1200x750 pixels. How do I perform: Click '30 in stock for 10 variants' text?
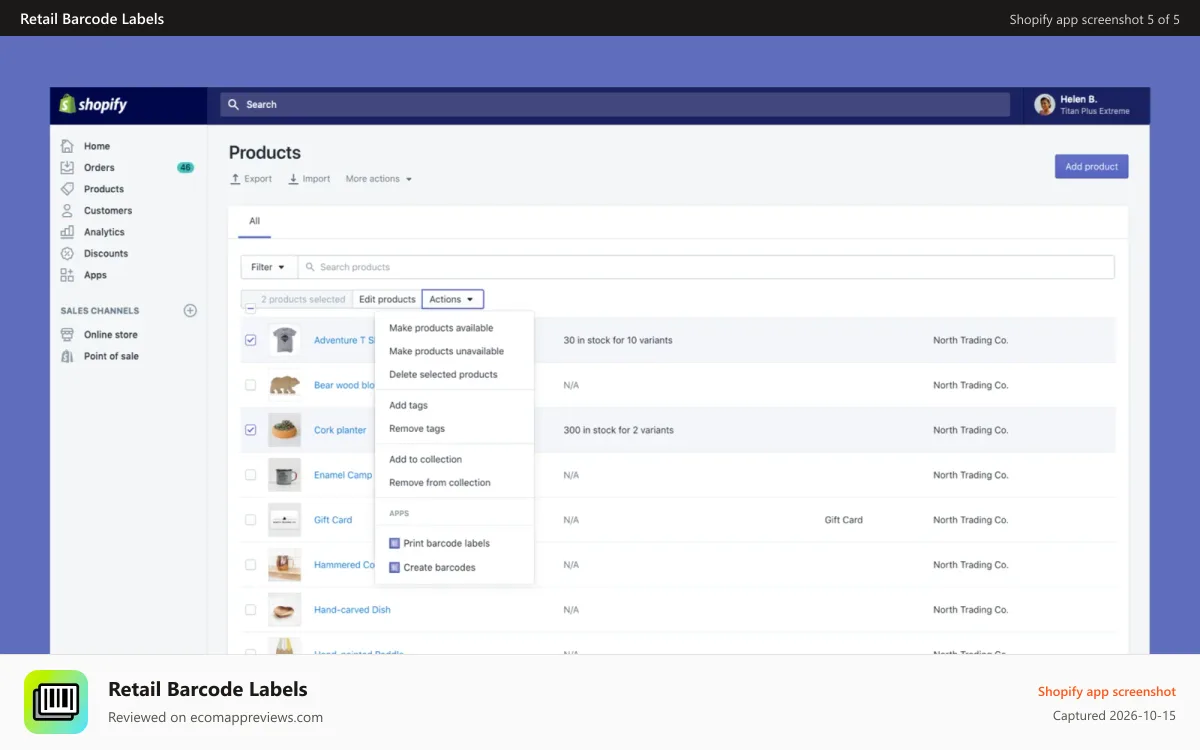618,340
